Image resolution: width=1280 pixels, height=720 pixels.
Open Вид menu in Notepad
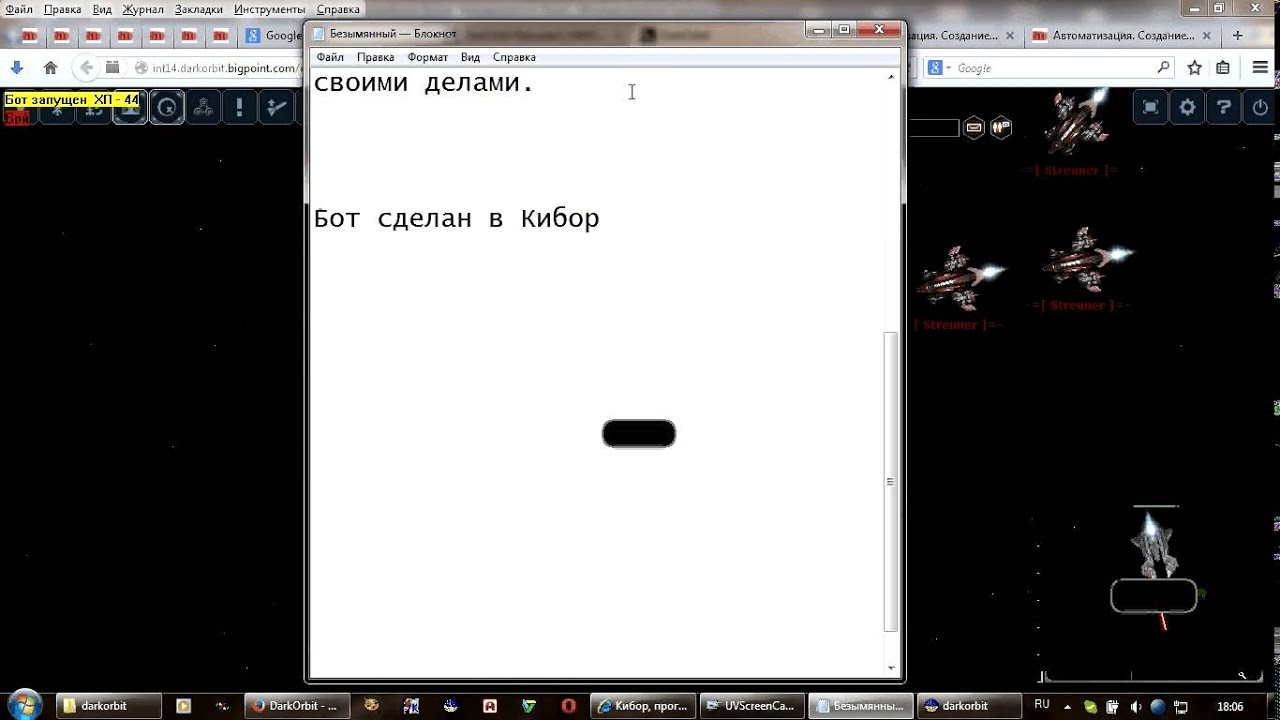pyautogui.click(x=470, y=57)
